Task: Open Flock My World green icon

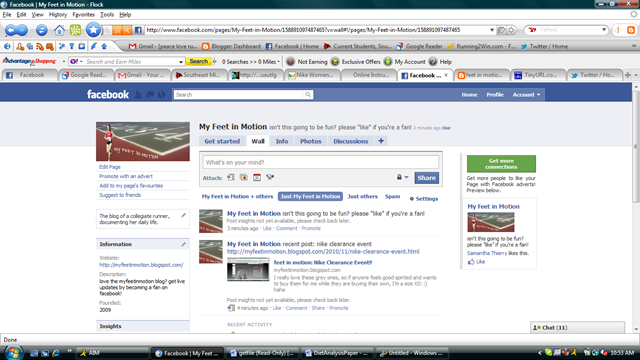Action: tap(76, 30)
